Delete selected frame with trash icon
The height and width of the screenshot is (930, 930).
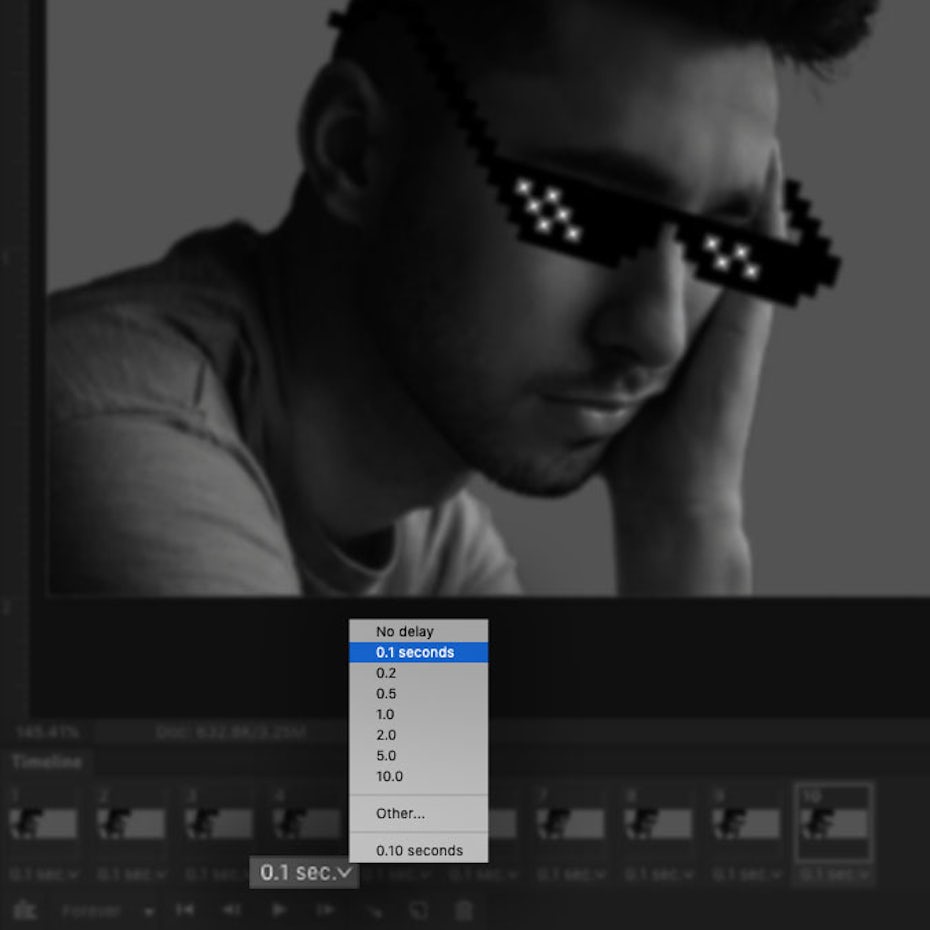pyautogui.click(x=464, y=911)
